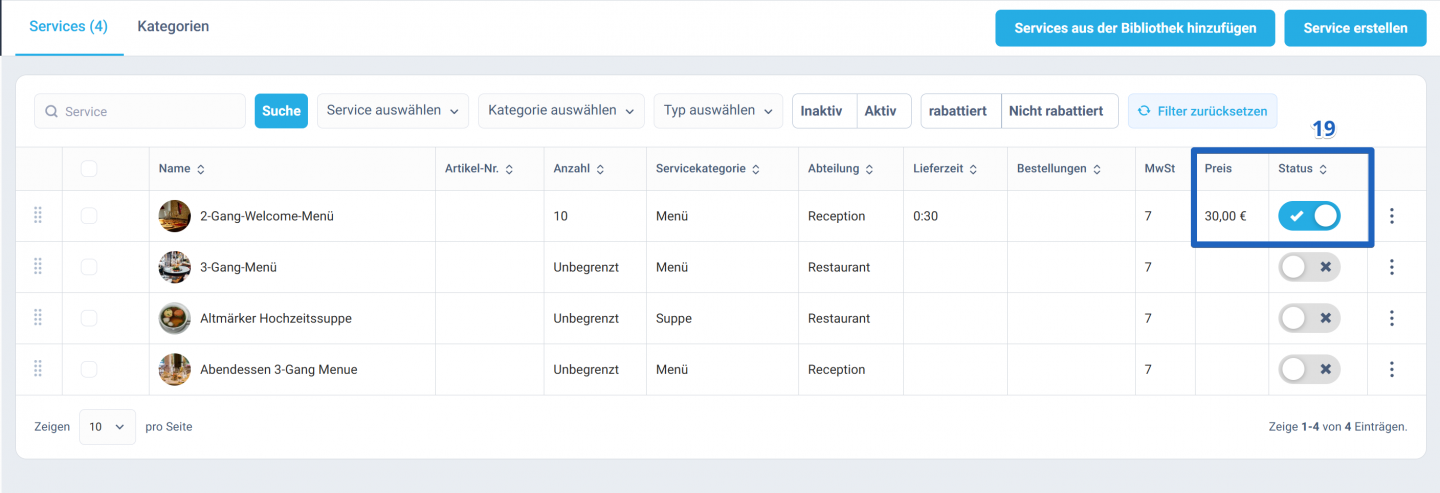Click the 2-Gang-Welcome-Menü name text
Viewport: 1440px width, 493px height.
pyautogui.click(x=267, y=216)
